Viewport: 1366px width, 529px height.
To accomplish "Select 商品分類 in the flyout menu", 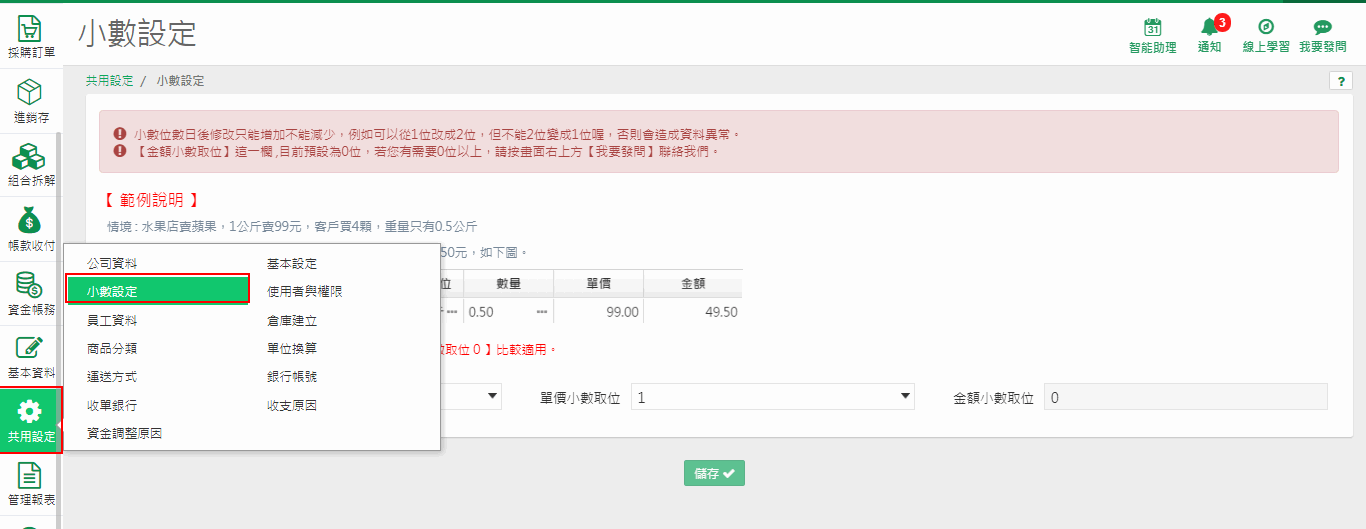I will [112, 348].
